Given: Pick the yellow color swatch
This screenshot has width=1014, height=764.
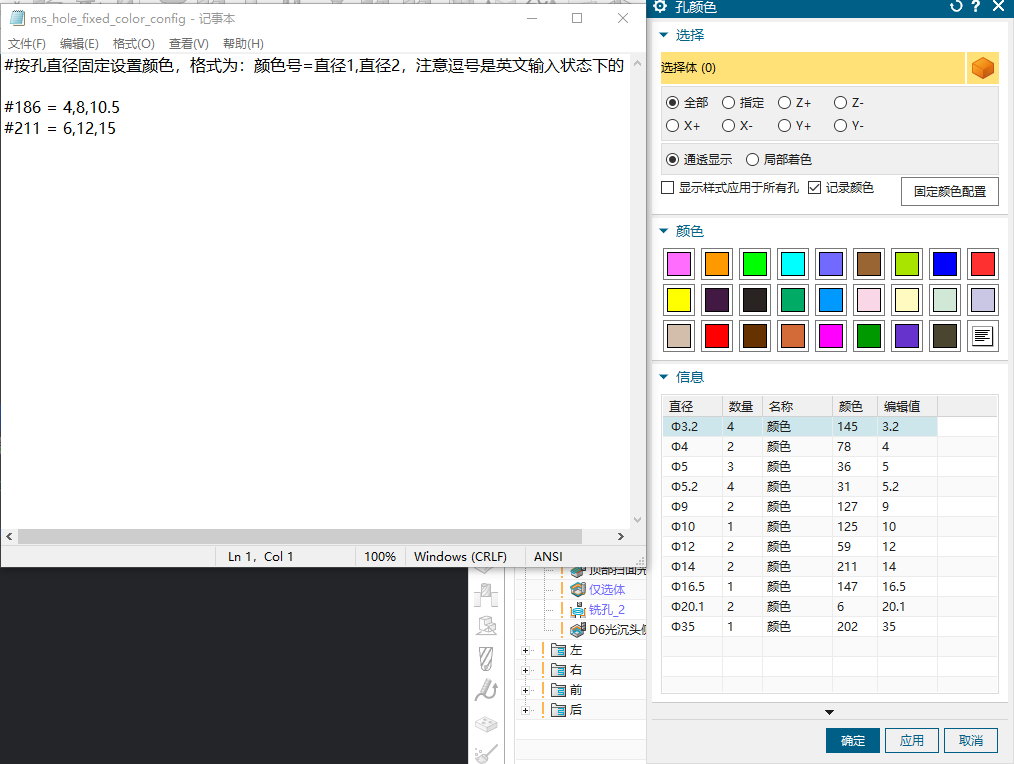Looking at the screenshot, I should 678,300.
